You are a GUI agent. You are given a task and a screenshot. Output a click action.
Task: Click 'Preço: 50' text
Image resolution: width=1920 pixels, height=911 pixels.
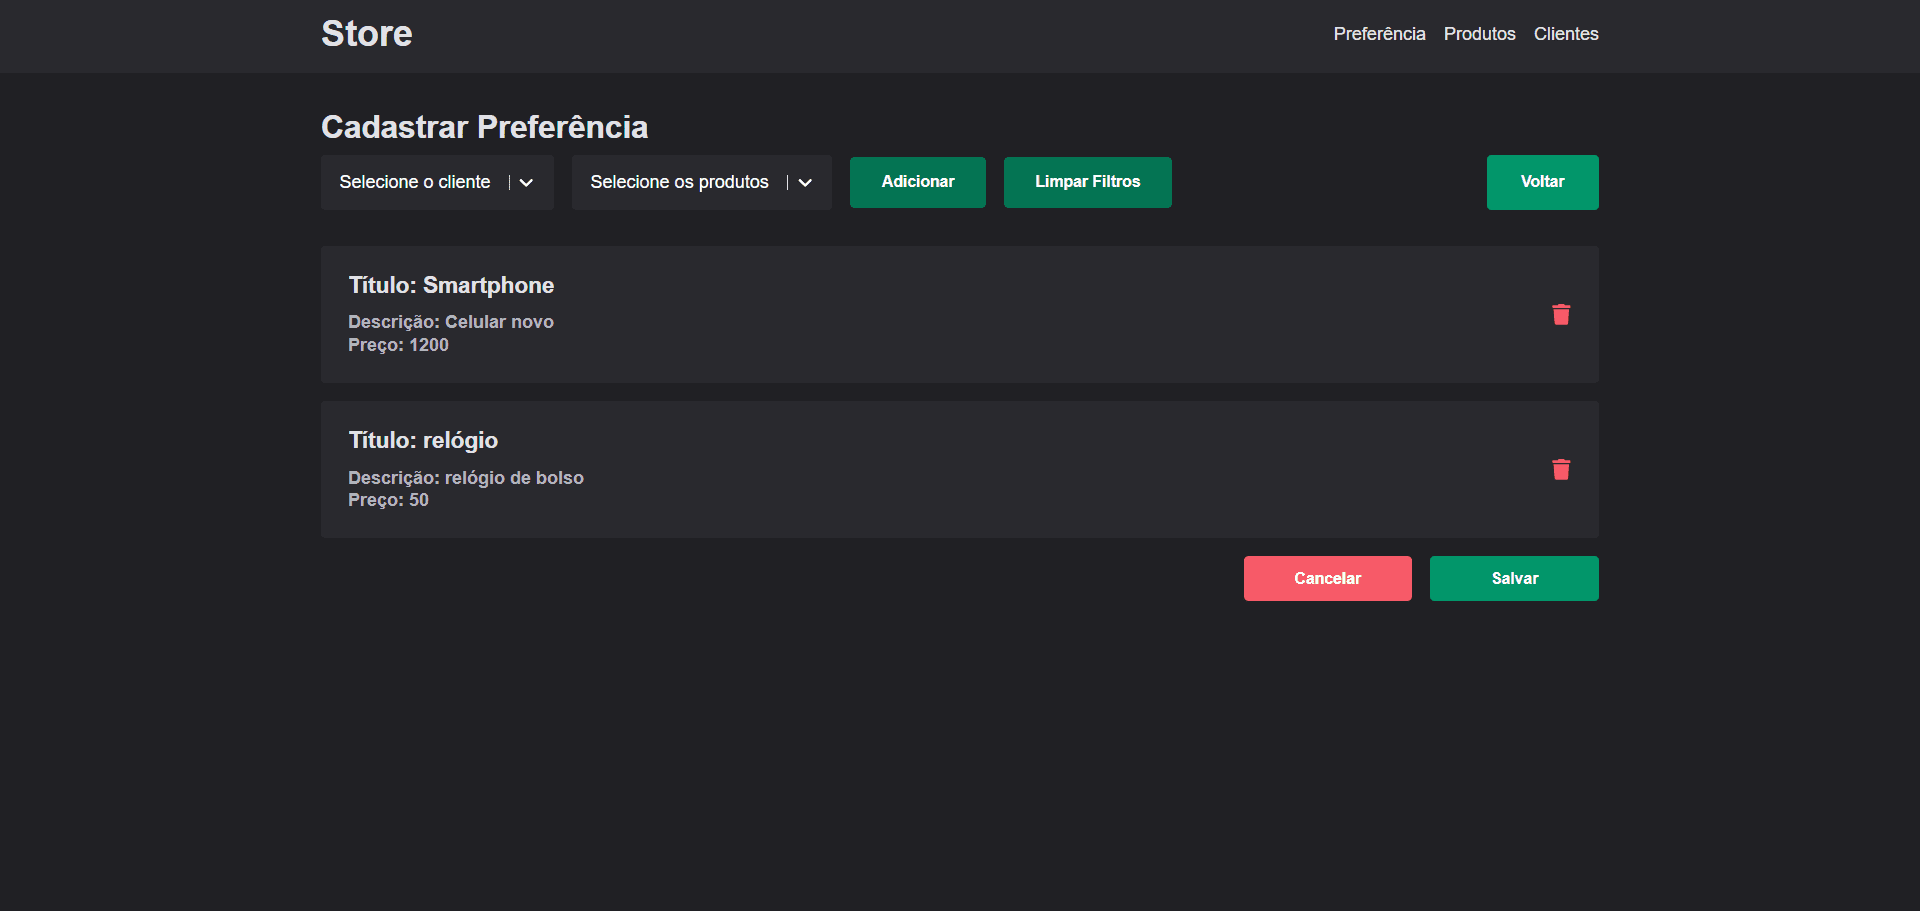388,500
